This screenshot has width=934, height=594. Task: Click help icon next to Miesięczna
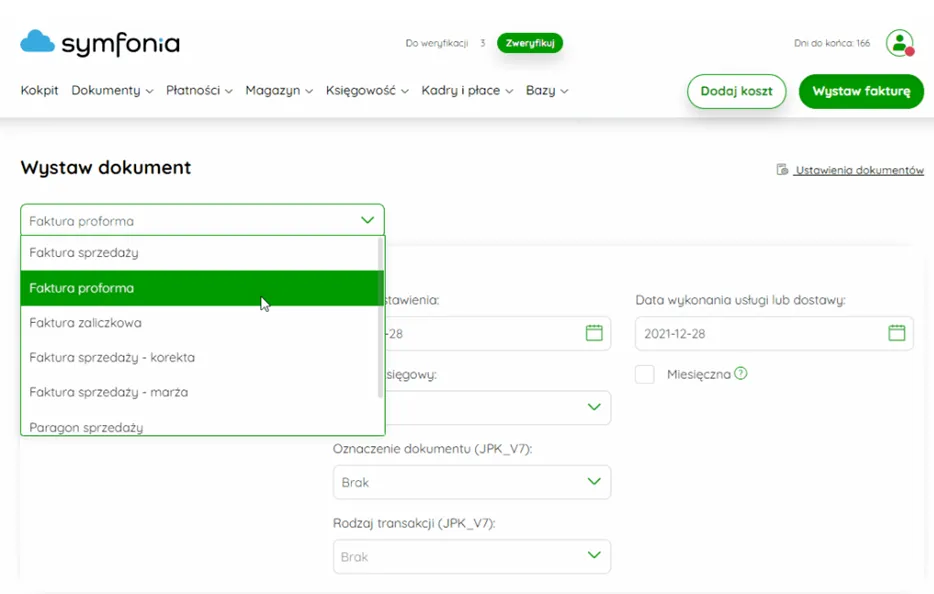point(741,374)
